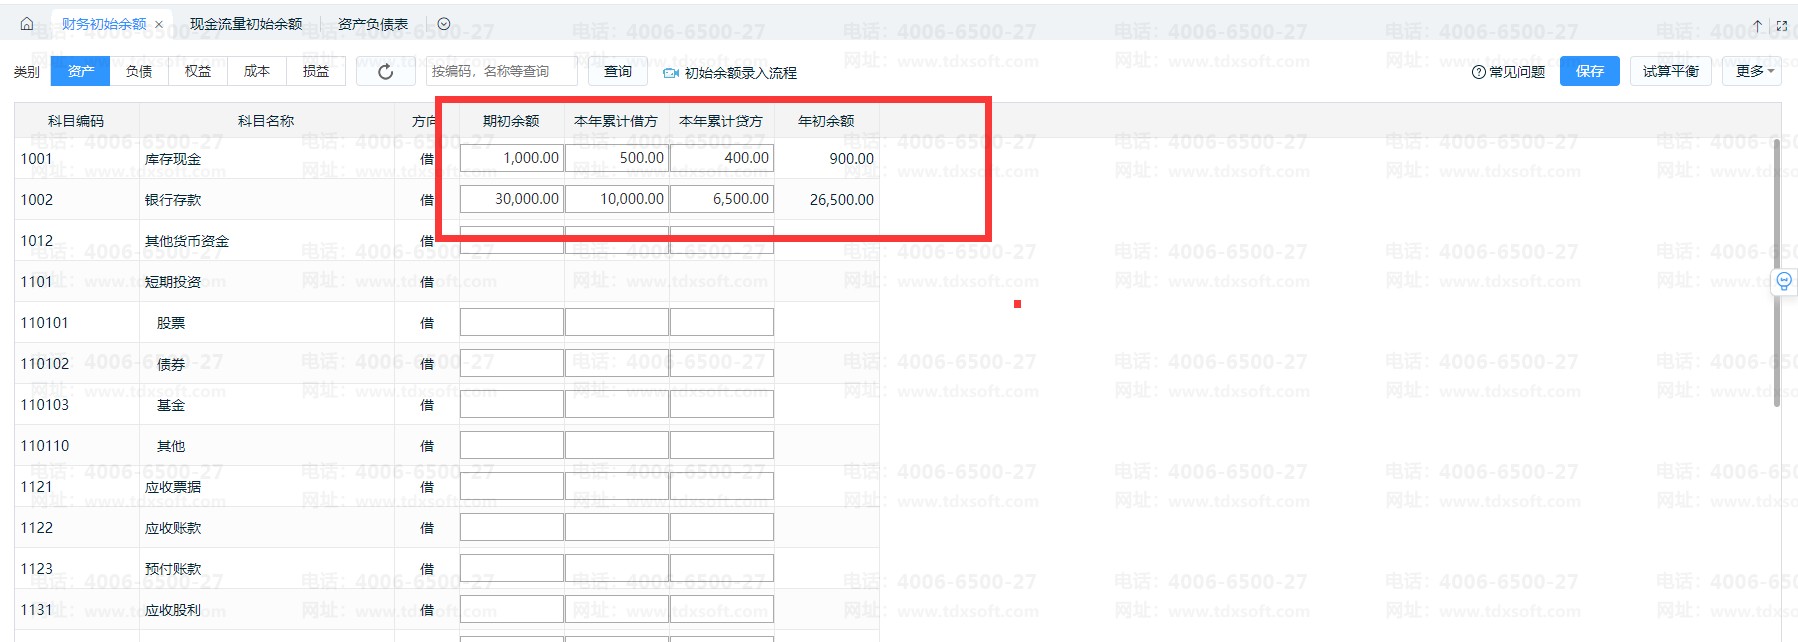This screenshot has height=642, width=1798.
Task: Click the up arrow icon at top right
Action: (1757, 25)
